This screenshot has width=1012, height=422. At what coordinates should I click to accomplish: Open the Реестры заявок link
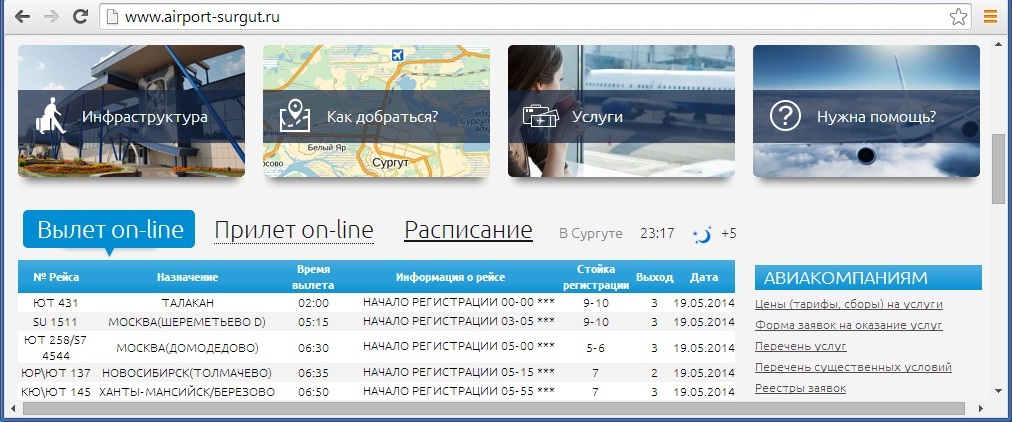click(800, 388)
